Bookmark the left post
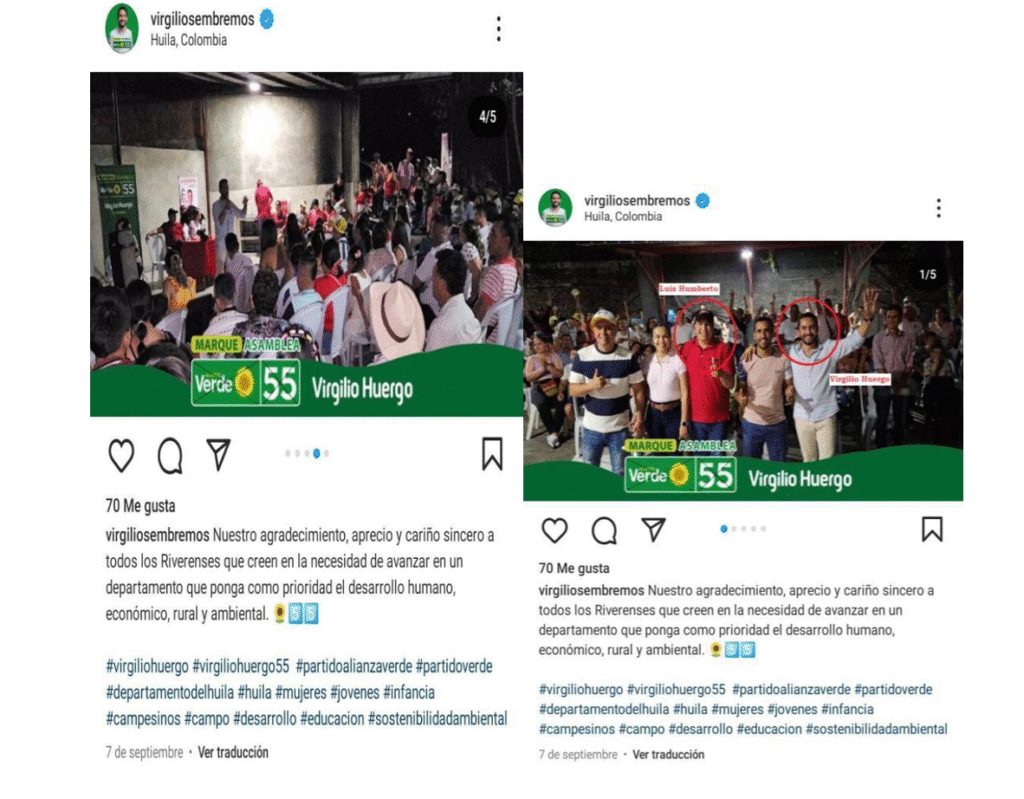1024x799 pixels. (492, 454)
